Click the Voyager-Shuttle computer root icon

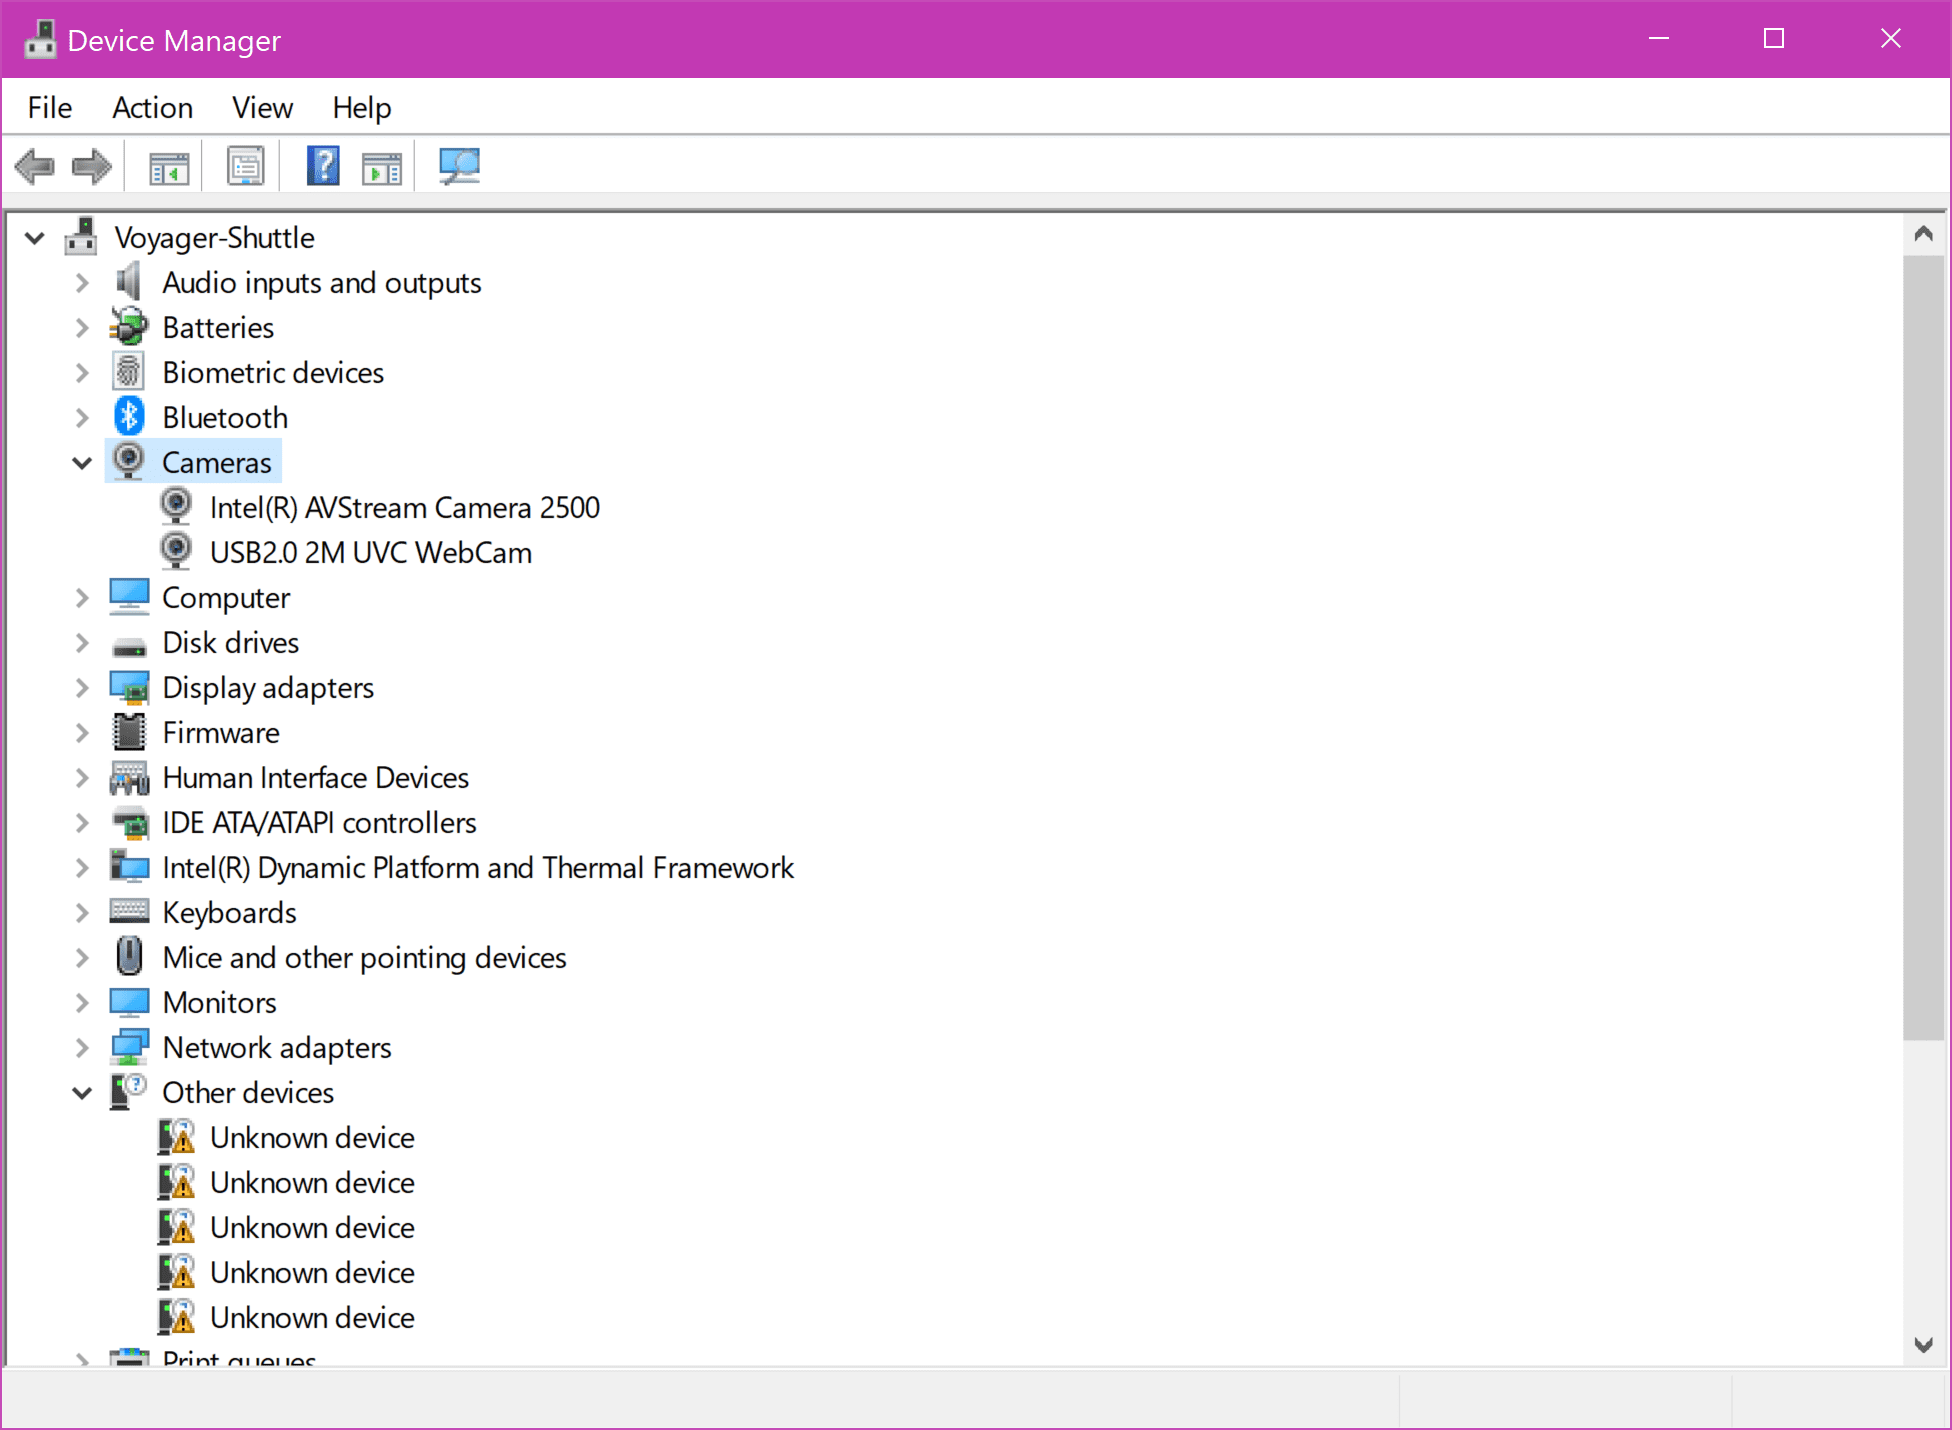point(81,237)
